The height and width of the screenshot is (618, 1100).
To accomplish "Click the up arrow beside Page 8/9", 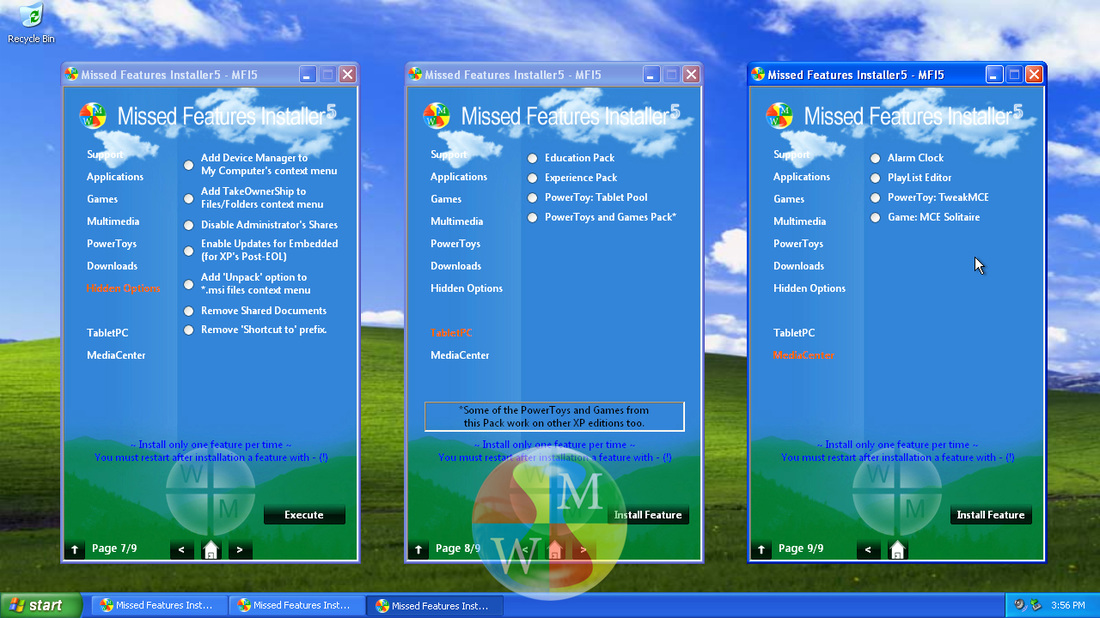I will click(x=418, y=549).
